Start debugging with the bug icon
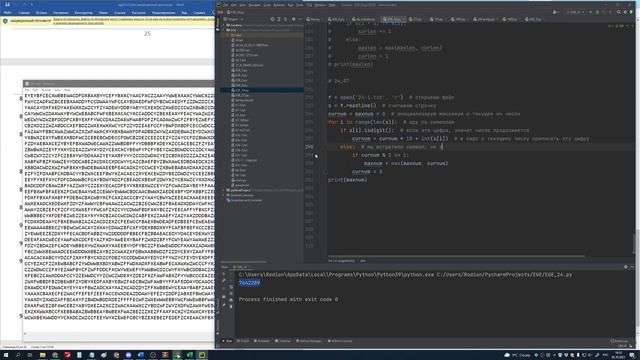This screenshot has height=360, width=640. (x=598, y=12)
